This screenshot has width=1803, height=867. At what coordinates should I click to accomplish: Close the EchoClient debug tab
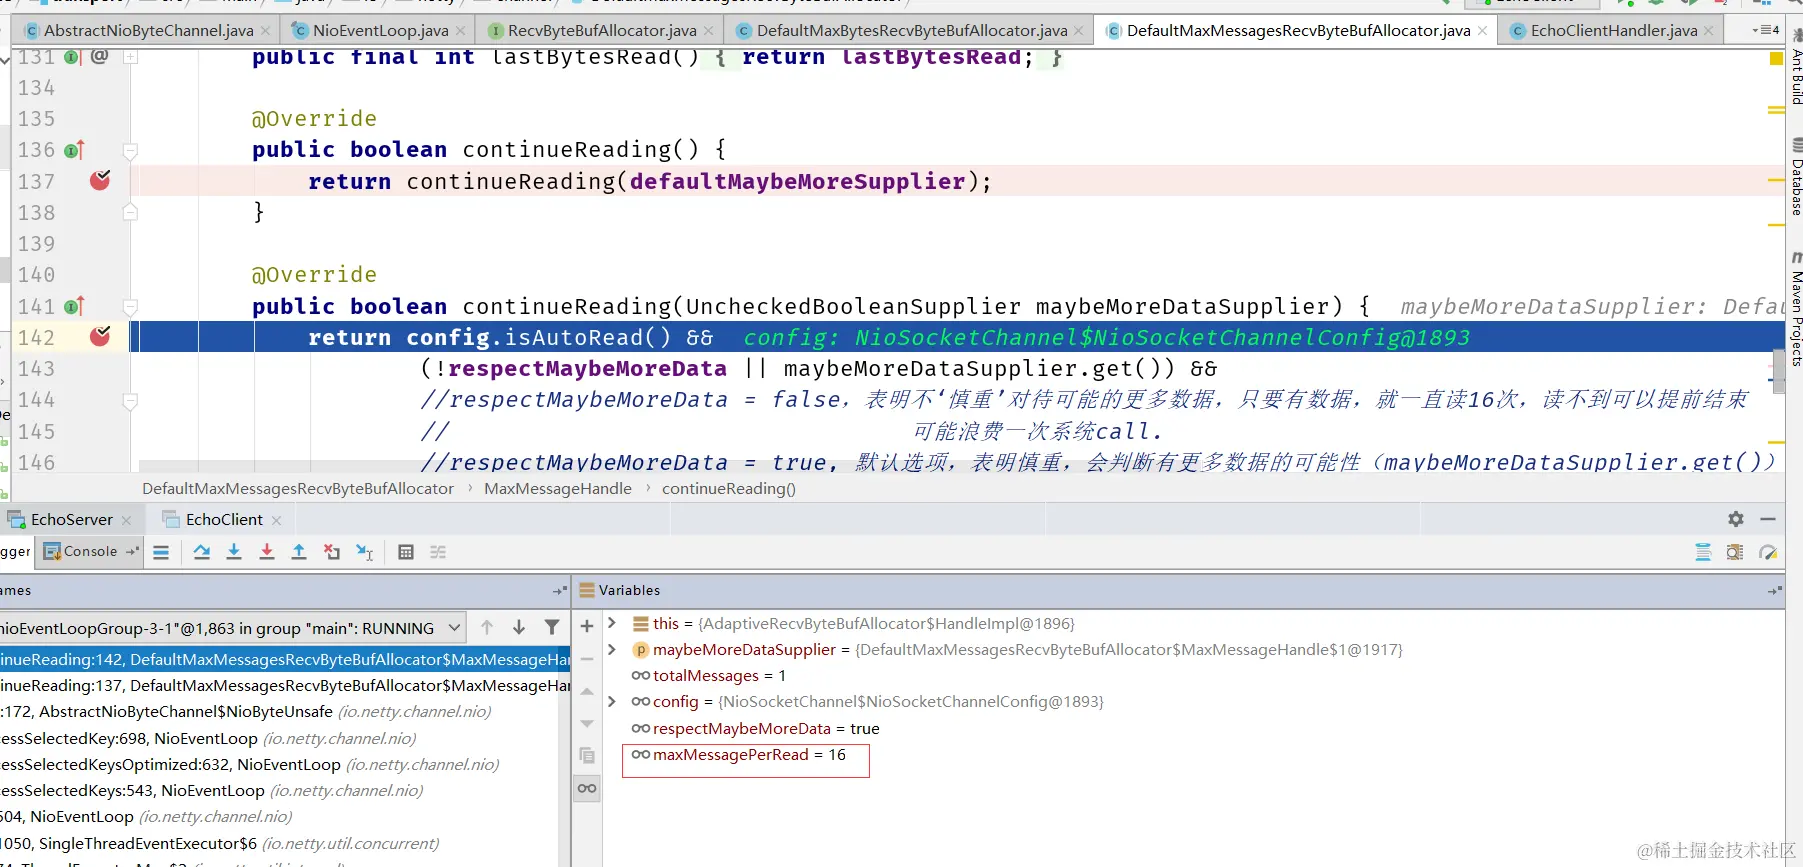(277, 520)
